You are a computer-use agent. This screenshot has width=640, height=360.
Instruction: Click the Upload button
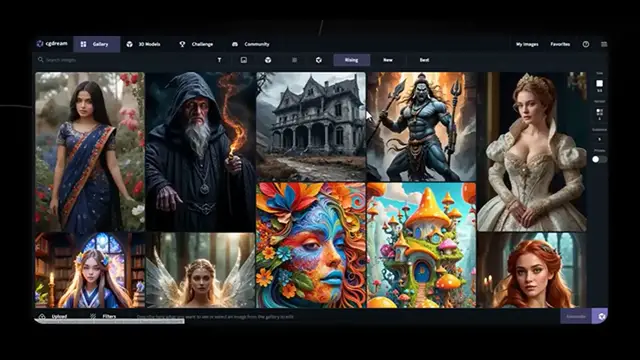click(x=53, y=316)
